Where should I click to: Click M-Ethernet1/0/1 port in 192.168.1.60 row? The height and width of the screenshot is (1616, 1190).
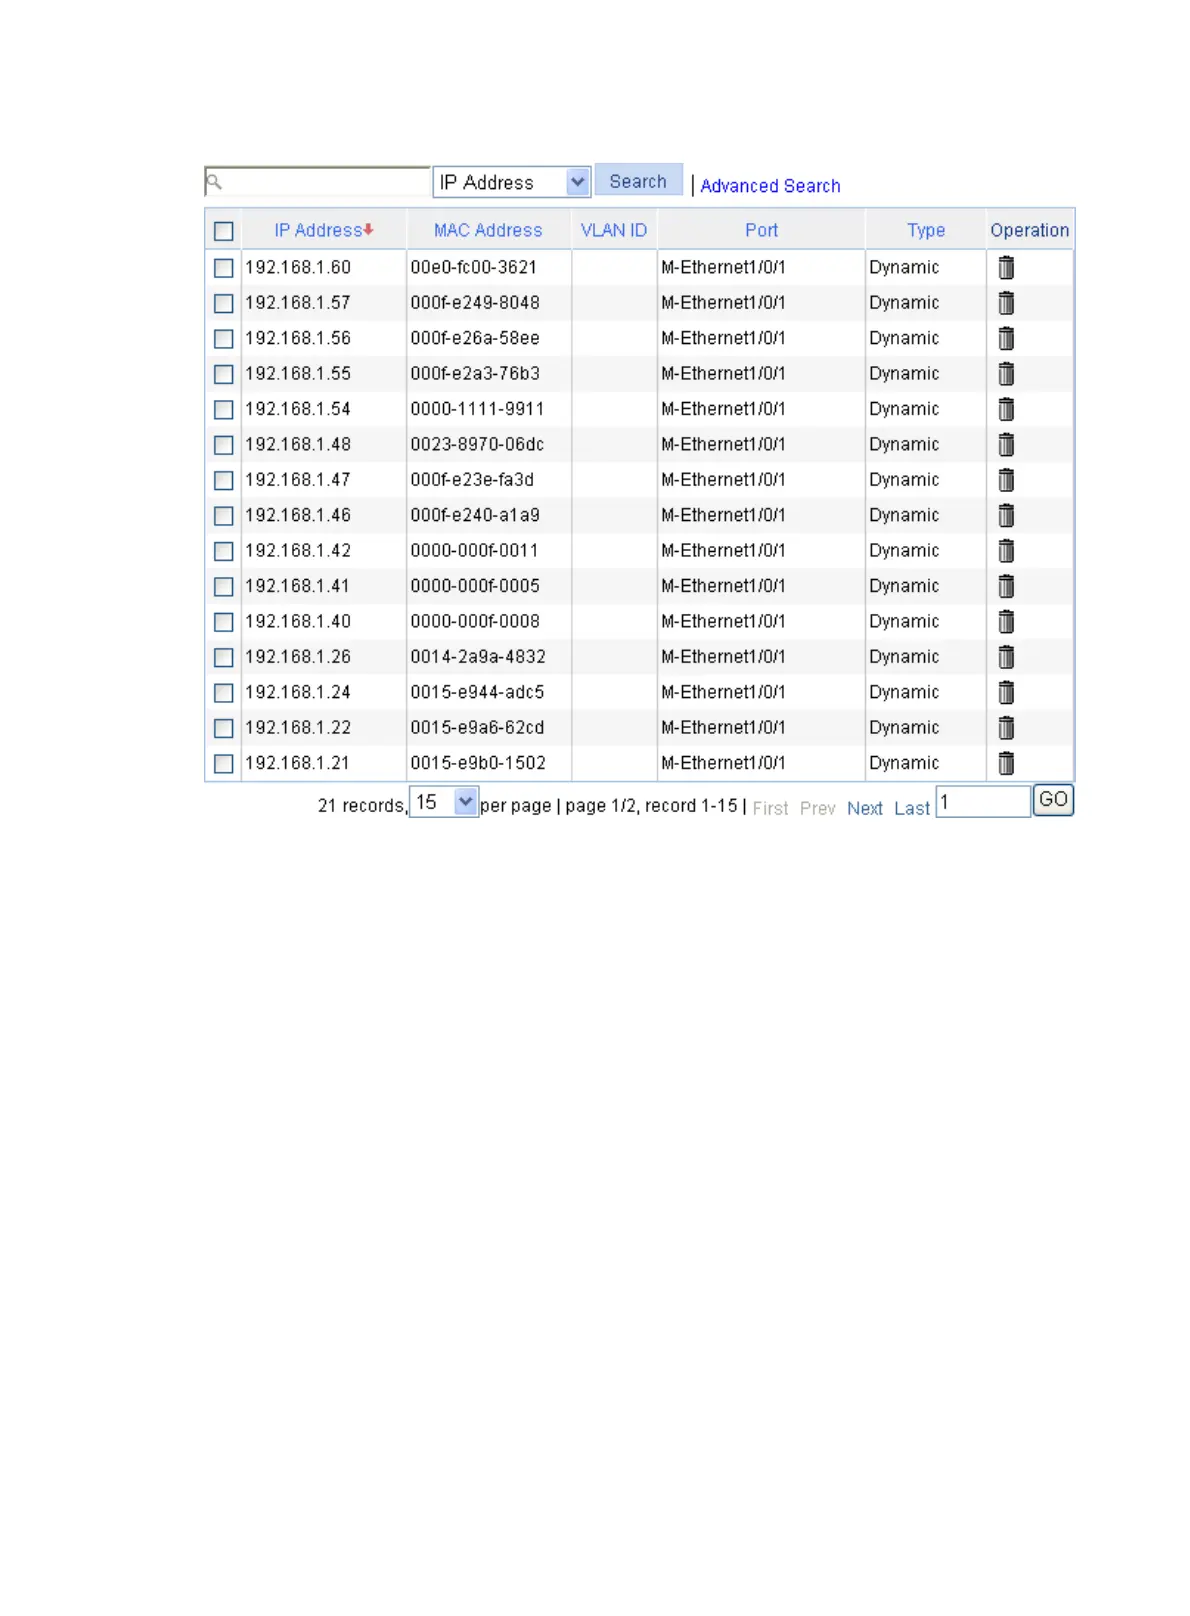click(723, 267)
